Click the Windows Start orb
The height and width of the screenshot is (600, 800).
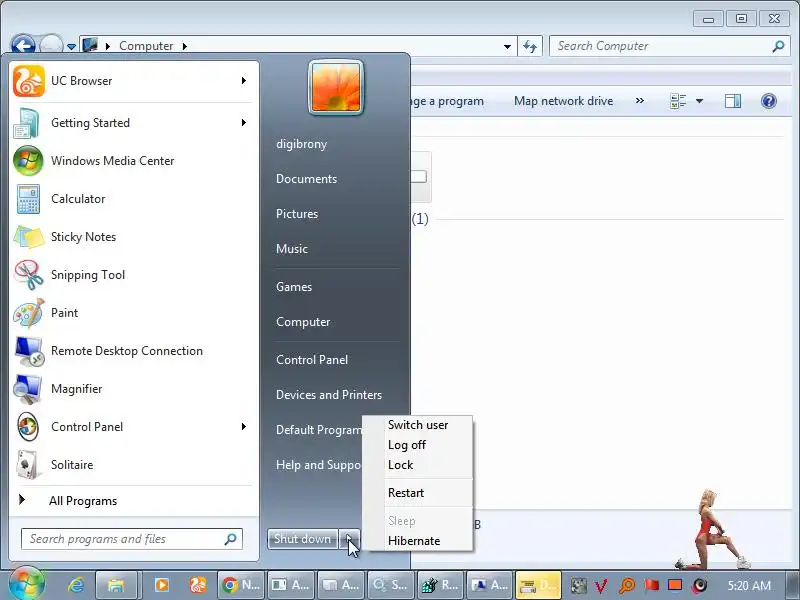(27, 584)
